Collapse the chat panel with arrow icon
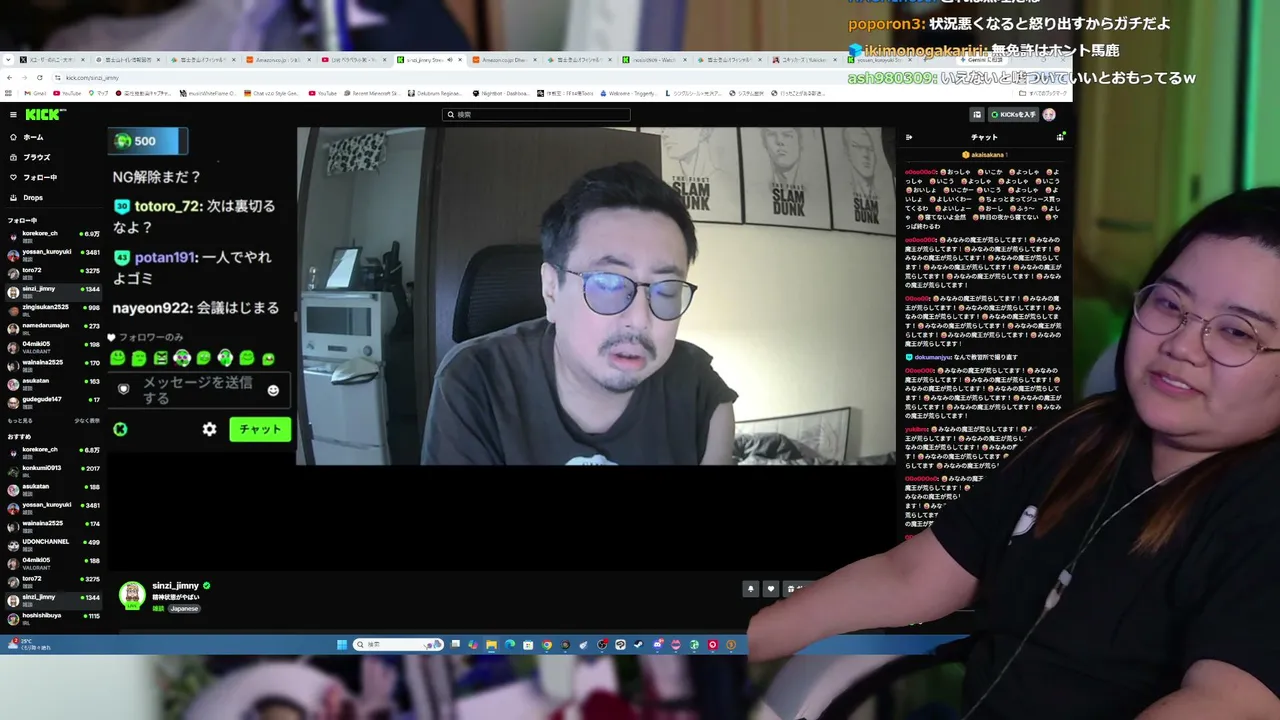This screenshot has height=720, width=1280. [x=909, y=137]
